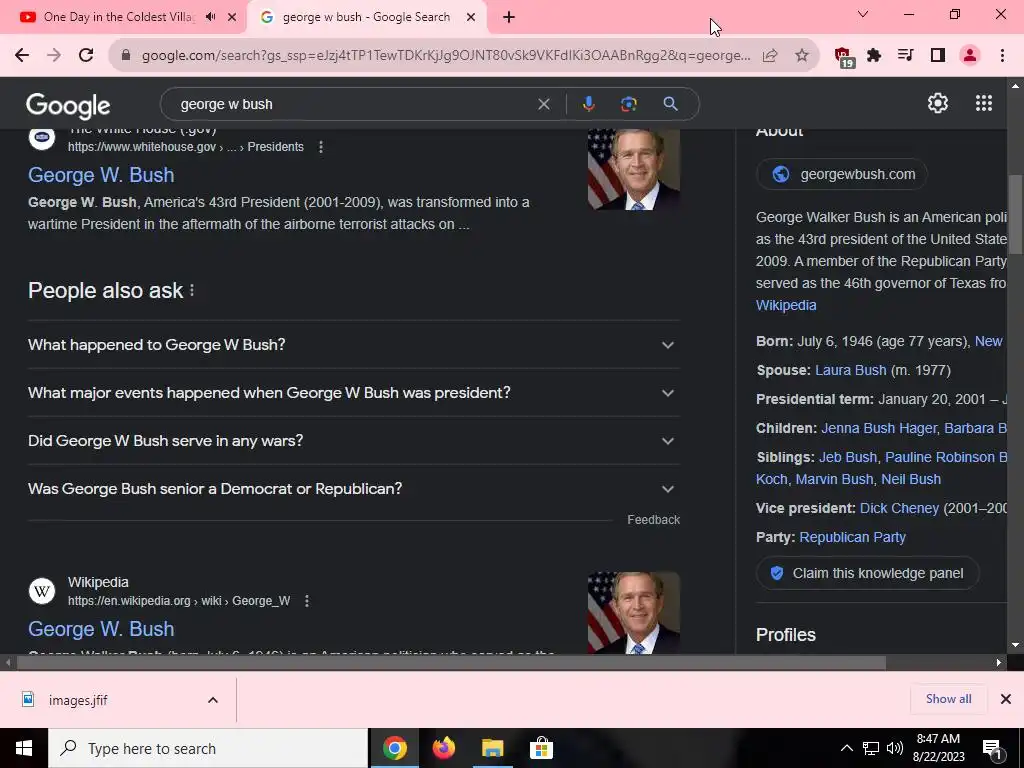Open more options for the whitehouse.gov result
The height and width of the screenshot is (768, 1024).
pos(321,147)
